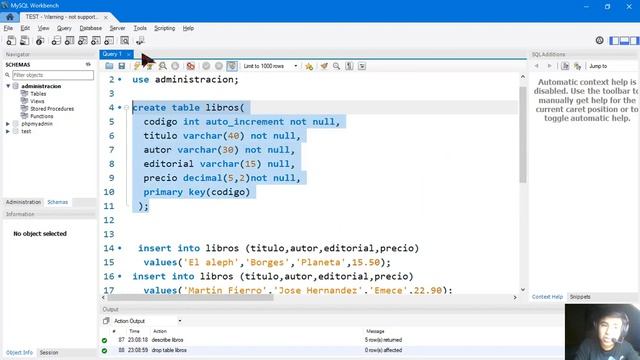The image size is (640, 360).
Task: Click the create new stored procedure icon
Action: (x=96, y=40)
